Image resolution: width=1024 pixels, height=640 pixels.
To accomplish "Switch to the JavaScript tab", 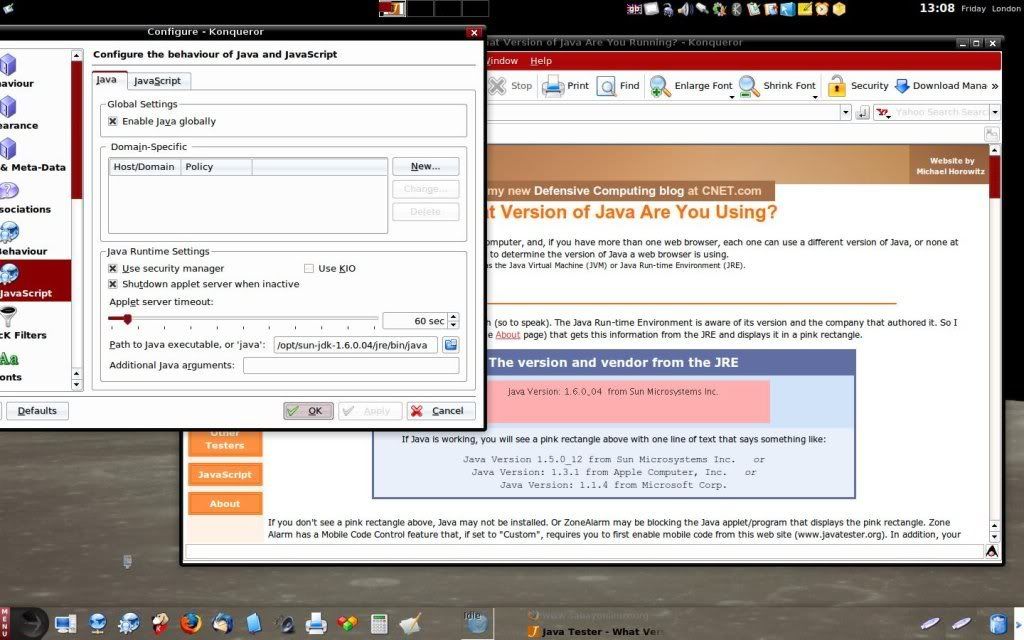I will (x=157, y=81).
